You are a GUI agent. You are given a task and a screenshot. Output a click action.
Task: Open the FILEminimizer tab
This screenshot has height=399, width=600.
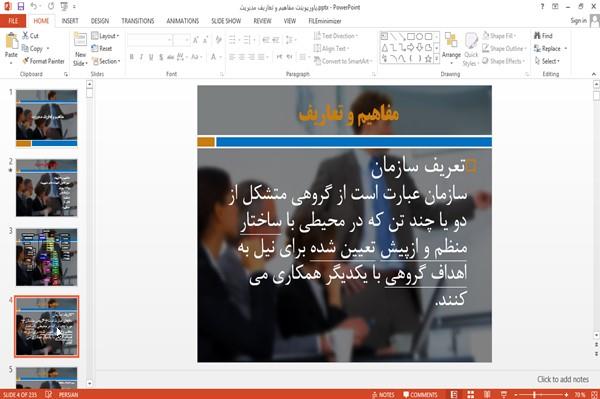(325, 21)
